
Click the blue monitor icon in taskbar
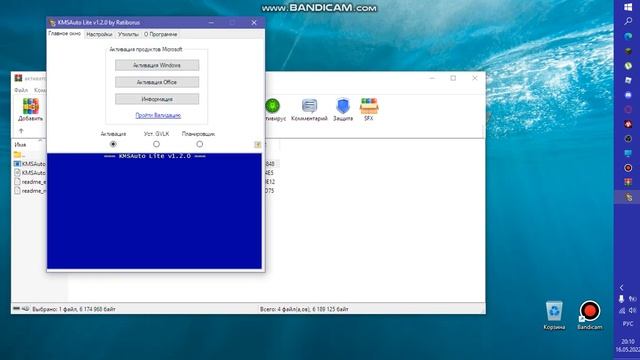tap(628, 153)
